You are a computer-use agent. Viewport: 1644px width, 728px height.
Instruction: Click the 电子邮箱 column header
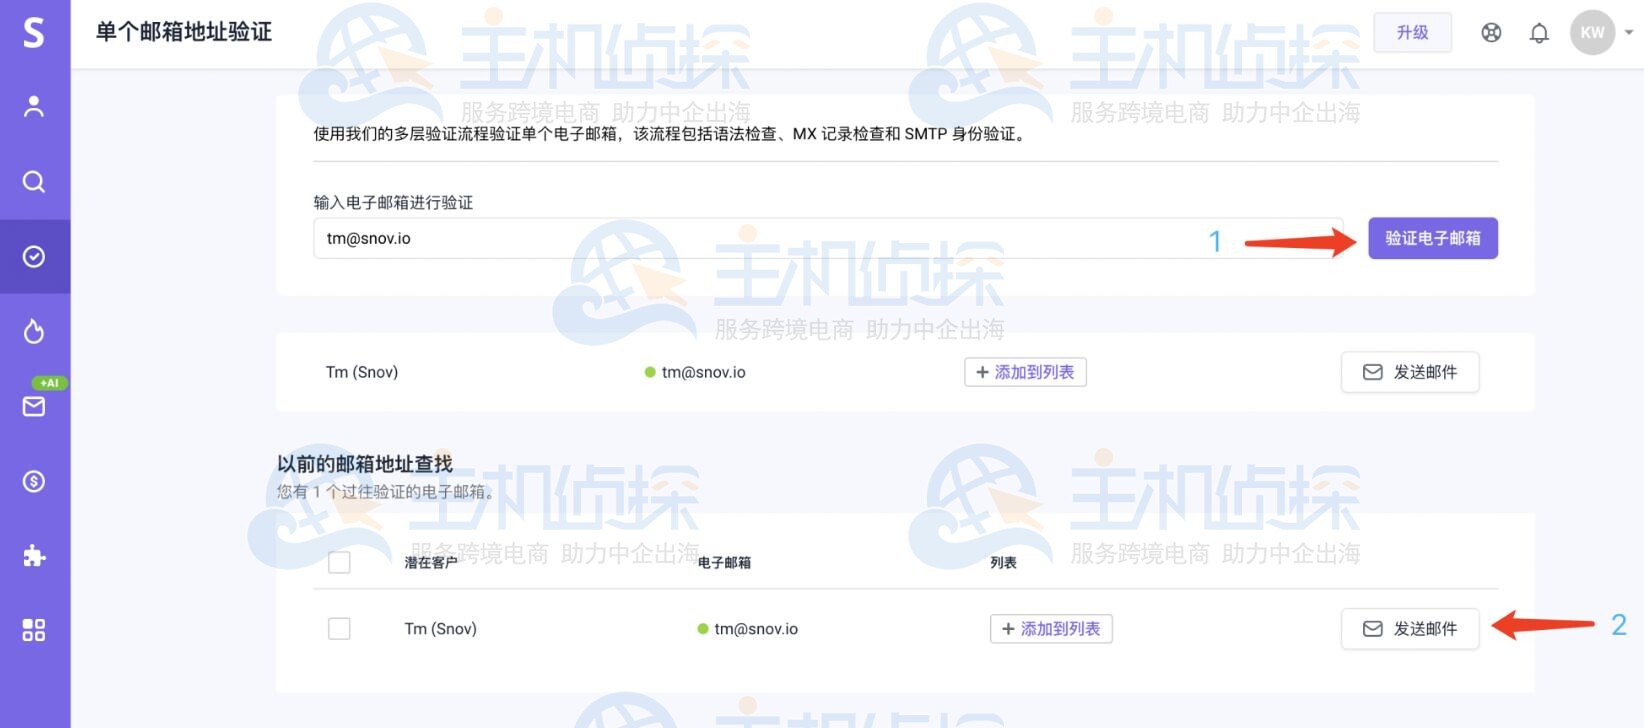click(724, 563)
